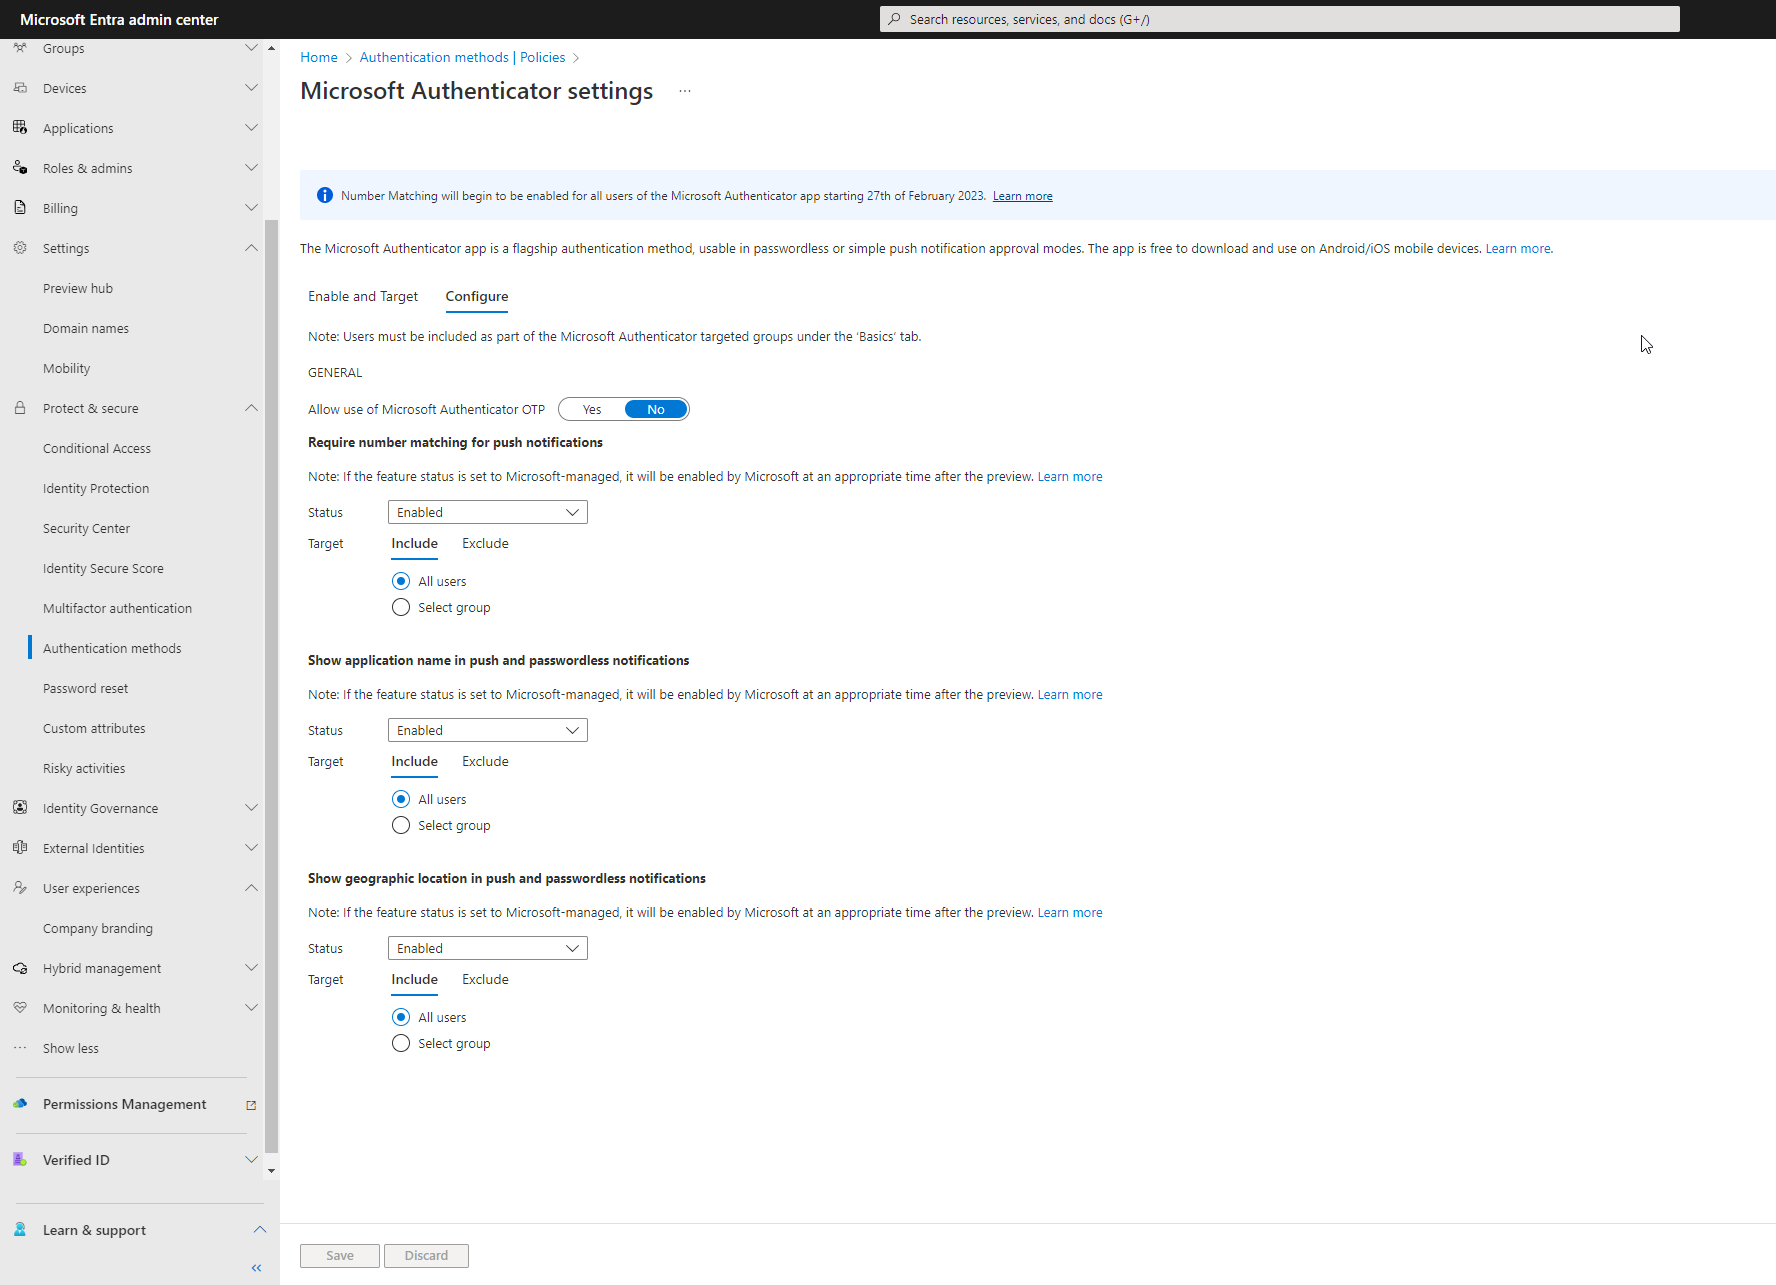Viewport: 1776px width, 1285px height.
Task: Click the Devices icon in sidebar
Action: click(x=20, y=88)
